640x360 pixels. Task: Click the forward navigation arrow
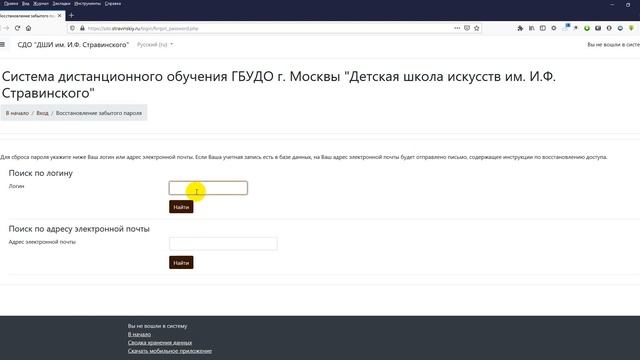6,28
